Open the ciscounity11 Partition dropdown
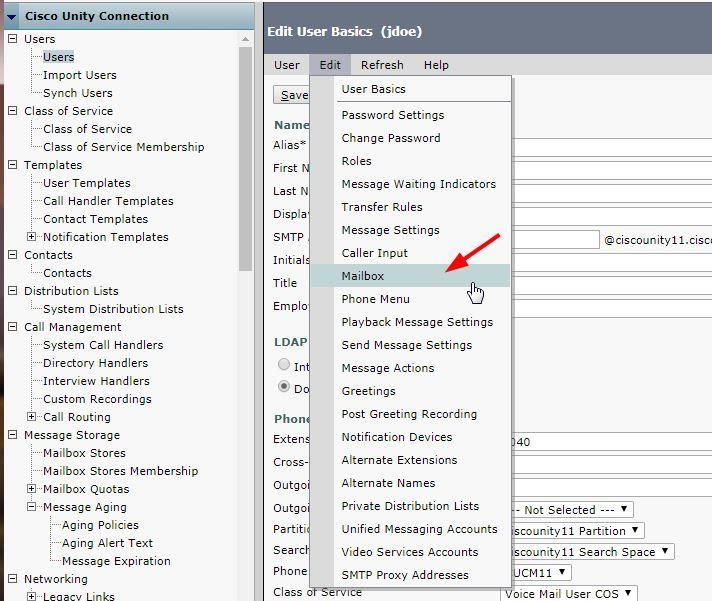The height and width of the screenshot is (601, 712). [x=577, y=530]
